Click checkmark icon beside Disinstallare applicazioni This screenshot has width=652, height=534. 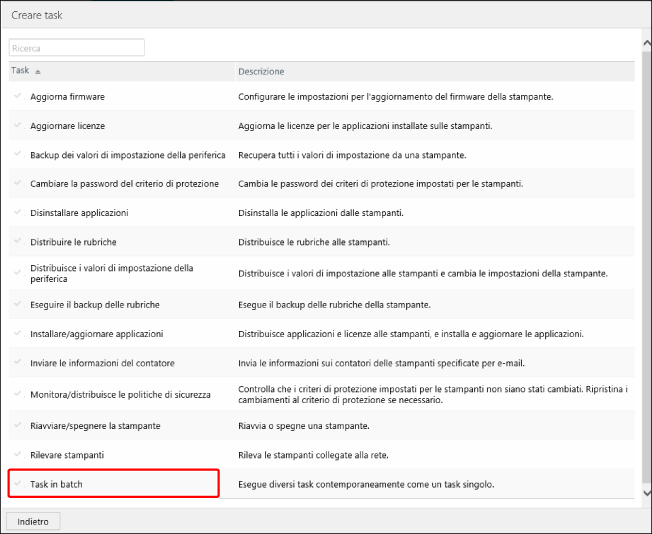tap(17, 213)
